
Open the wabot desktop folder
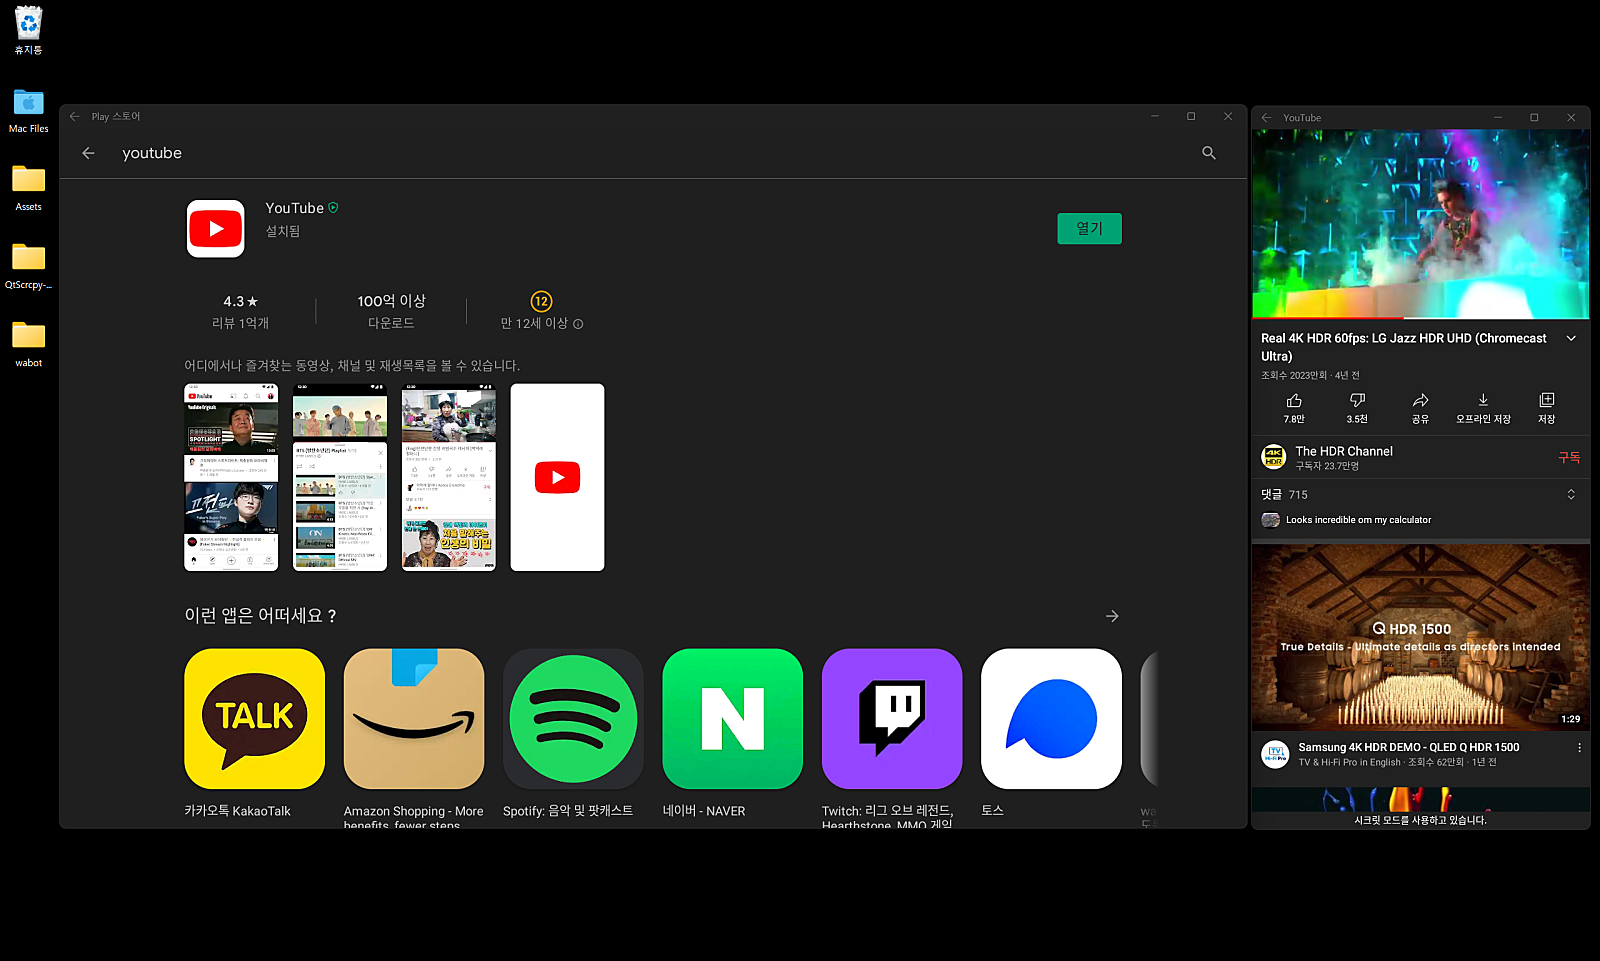(28, 344)
